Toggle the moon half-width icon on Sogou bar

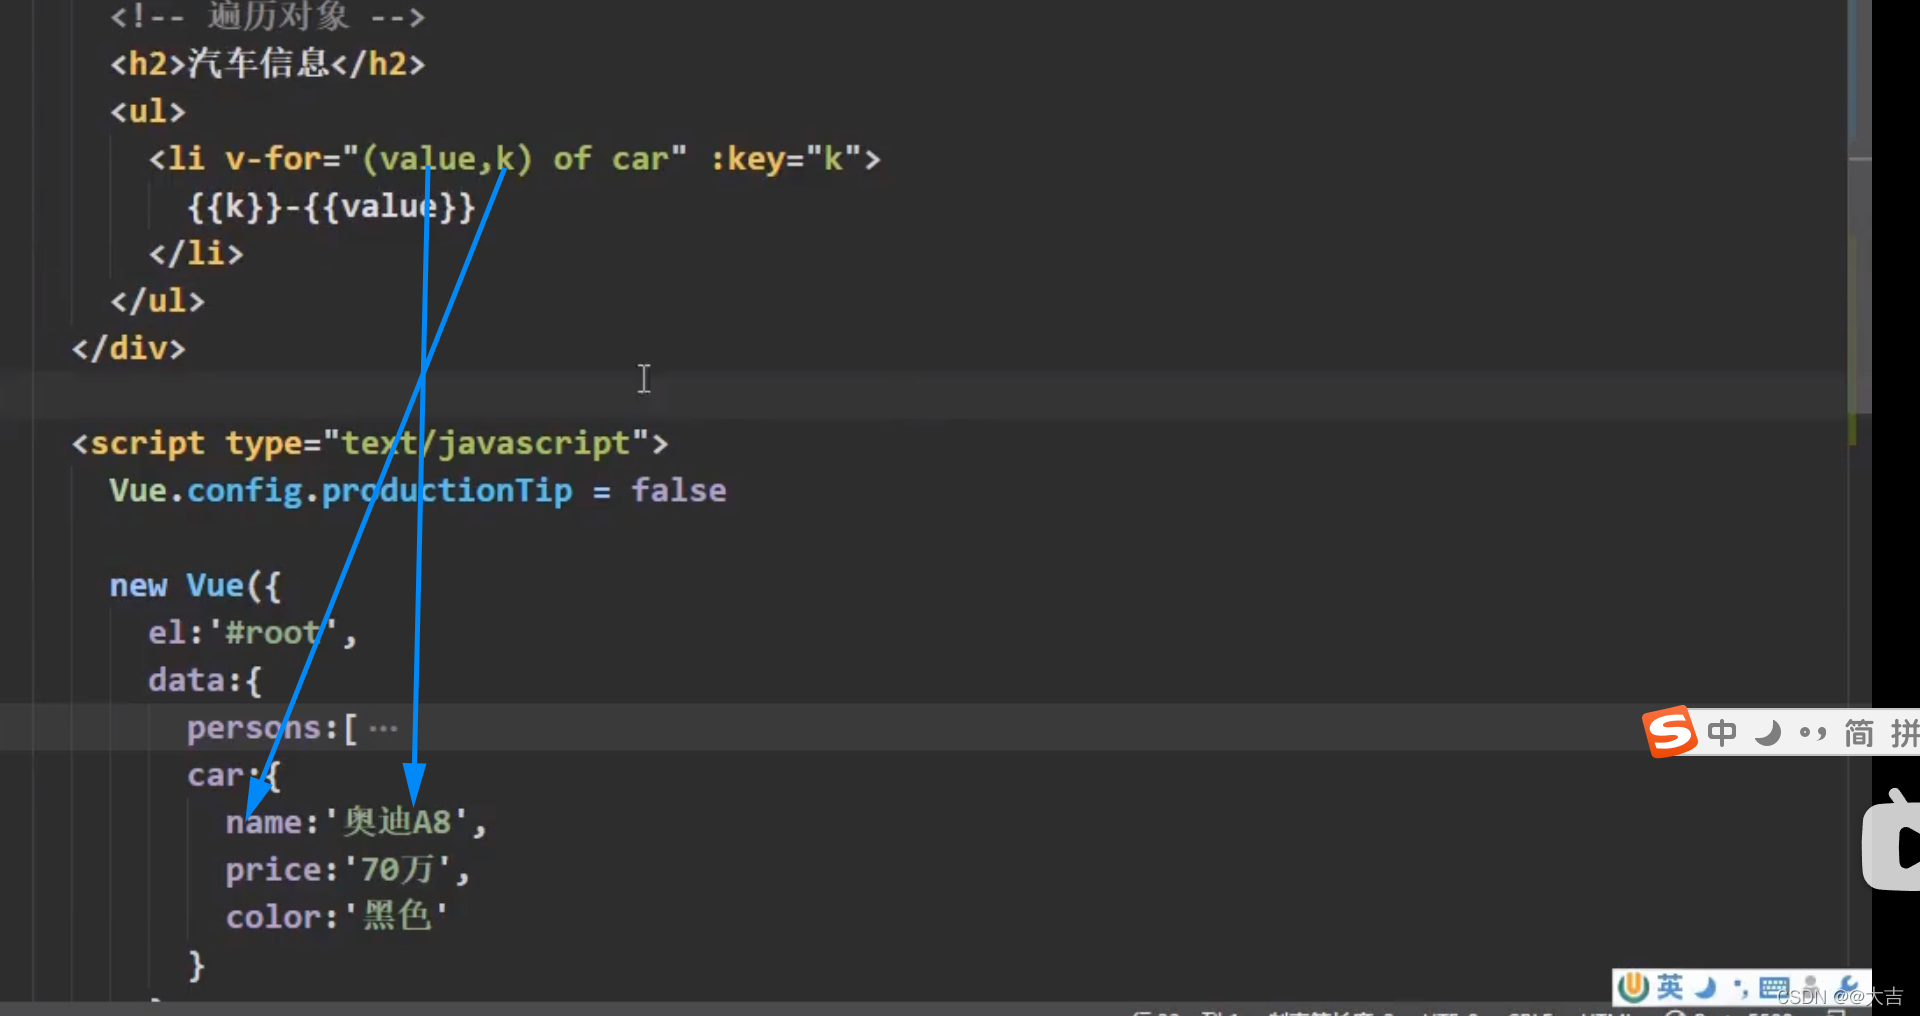[x=1768, y=733]
